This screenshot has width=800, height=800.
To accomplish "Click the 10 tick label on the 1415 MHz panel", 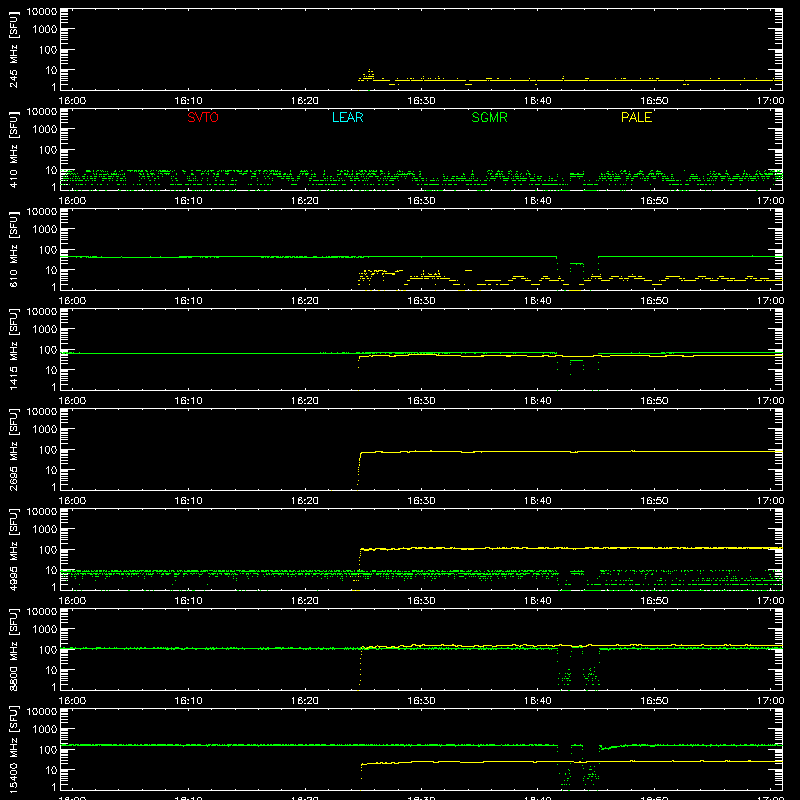I will pos(51,370).
